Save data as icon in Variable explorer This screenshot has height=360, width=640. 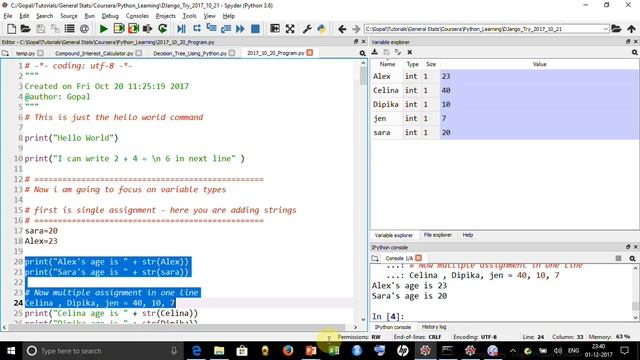(398, 52)
